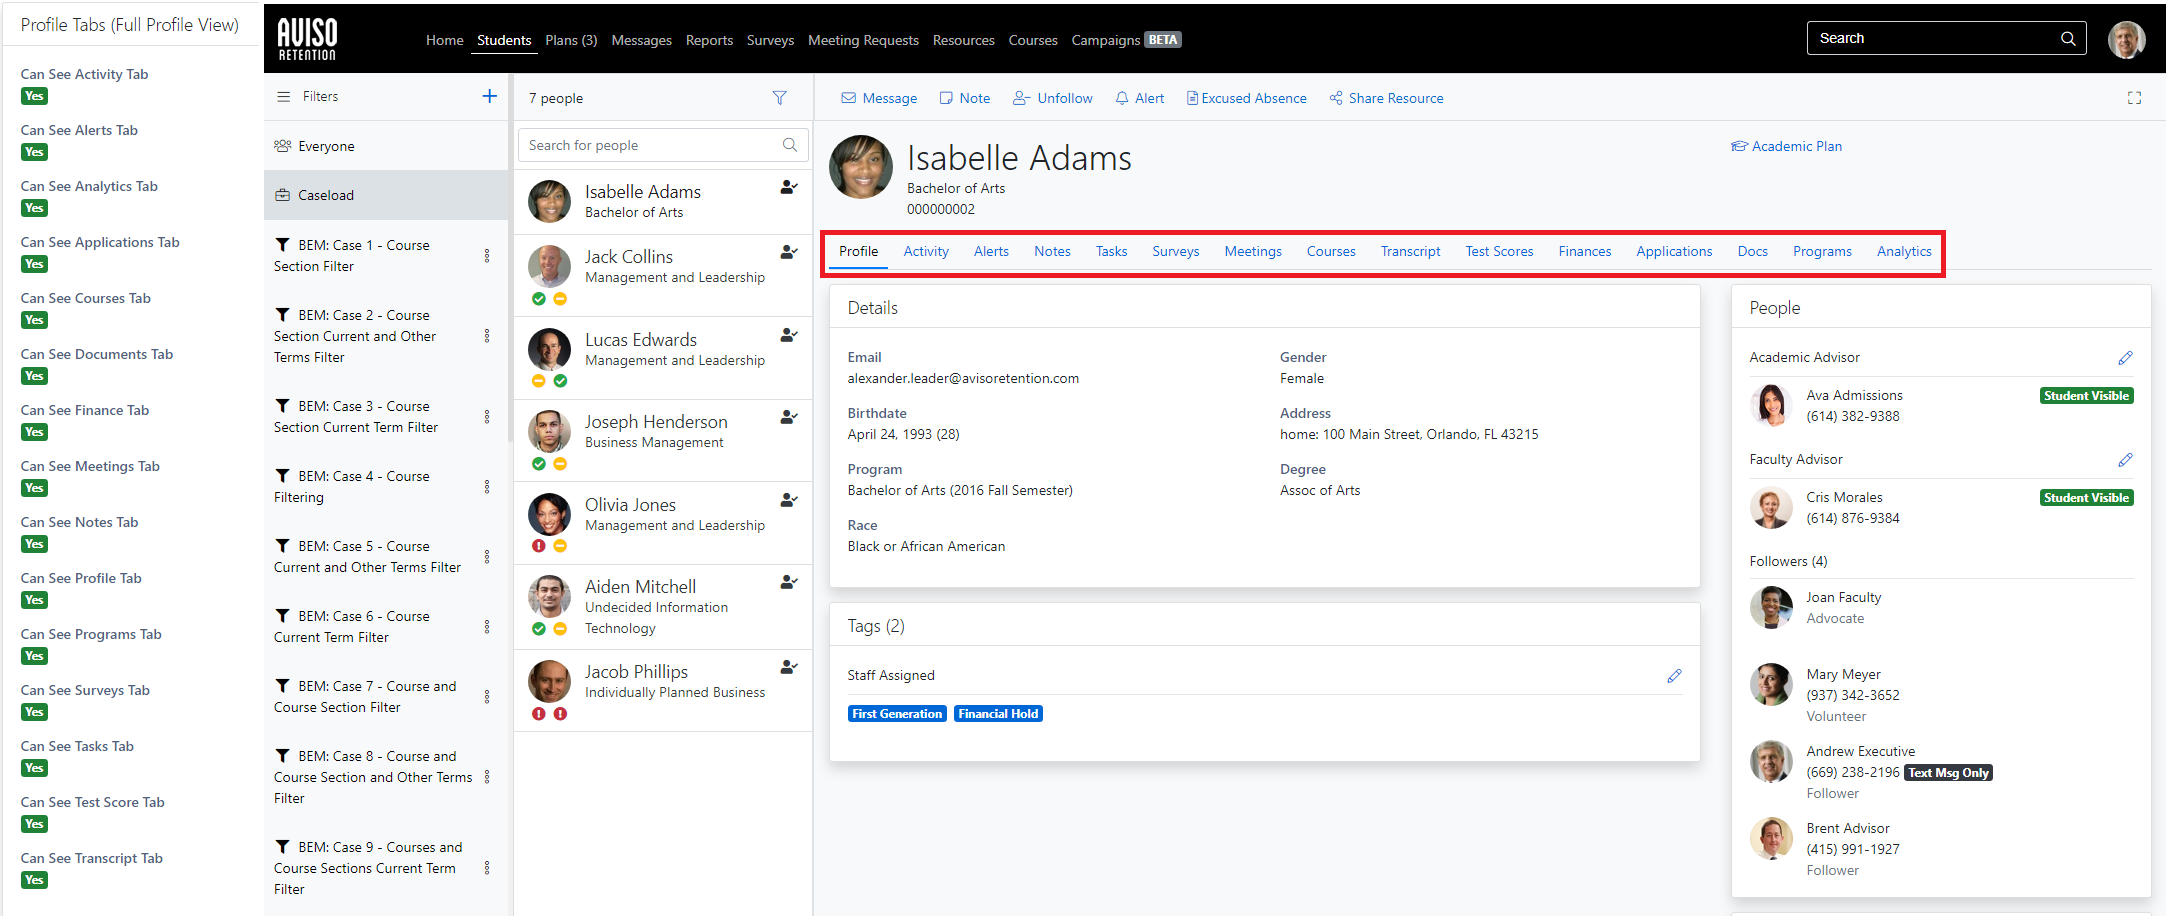Click the Excused Absence button

(1246, 98)
